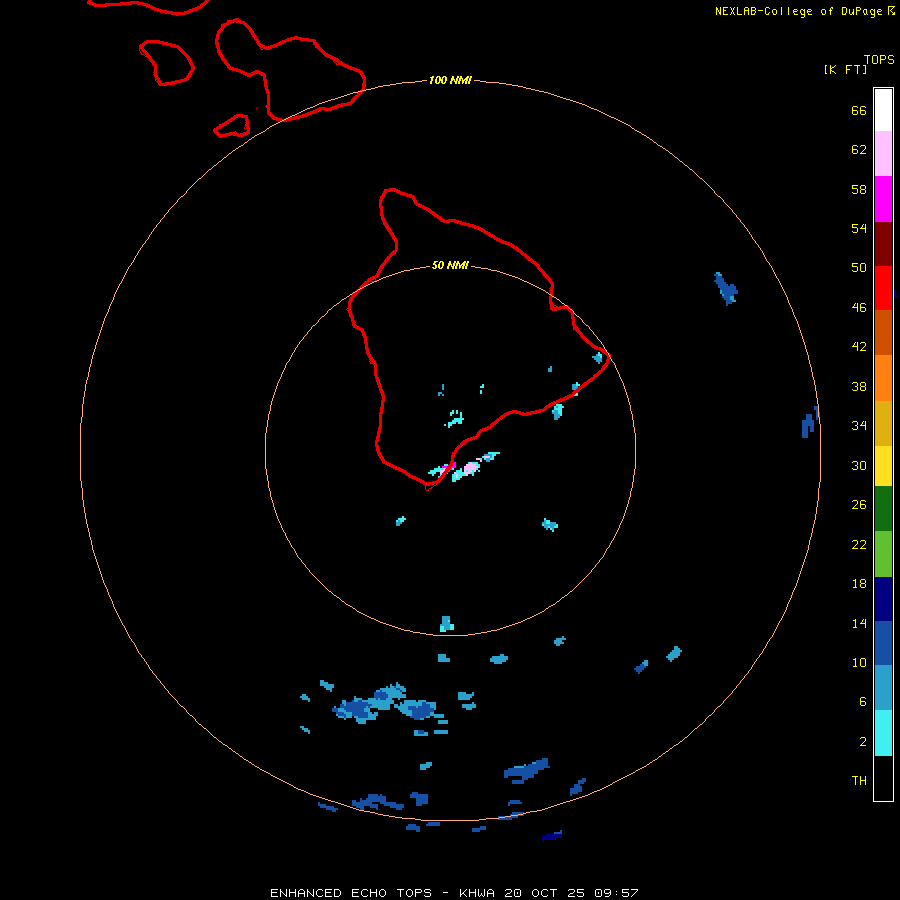900x900 pixels.
Task: Pick the yellow 30 kft legend swatch
Action: (x=883, y=466)
